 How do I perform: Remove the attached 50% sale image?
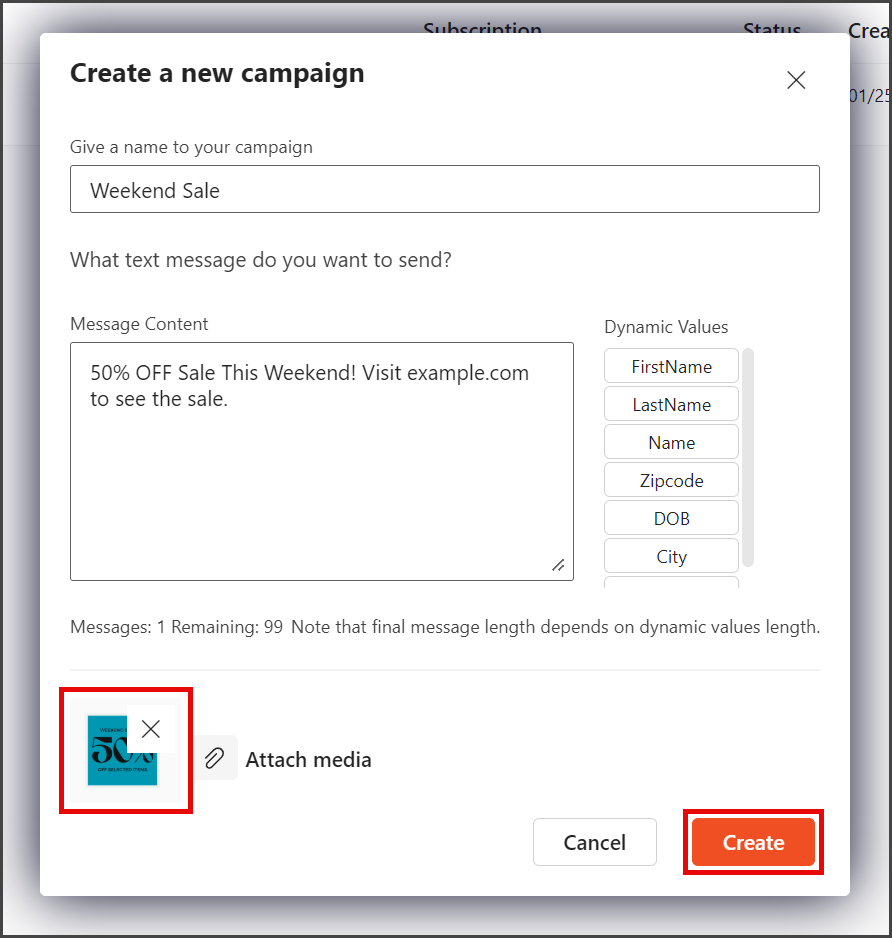click(151, 729)
